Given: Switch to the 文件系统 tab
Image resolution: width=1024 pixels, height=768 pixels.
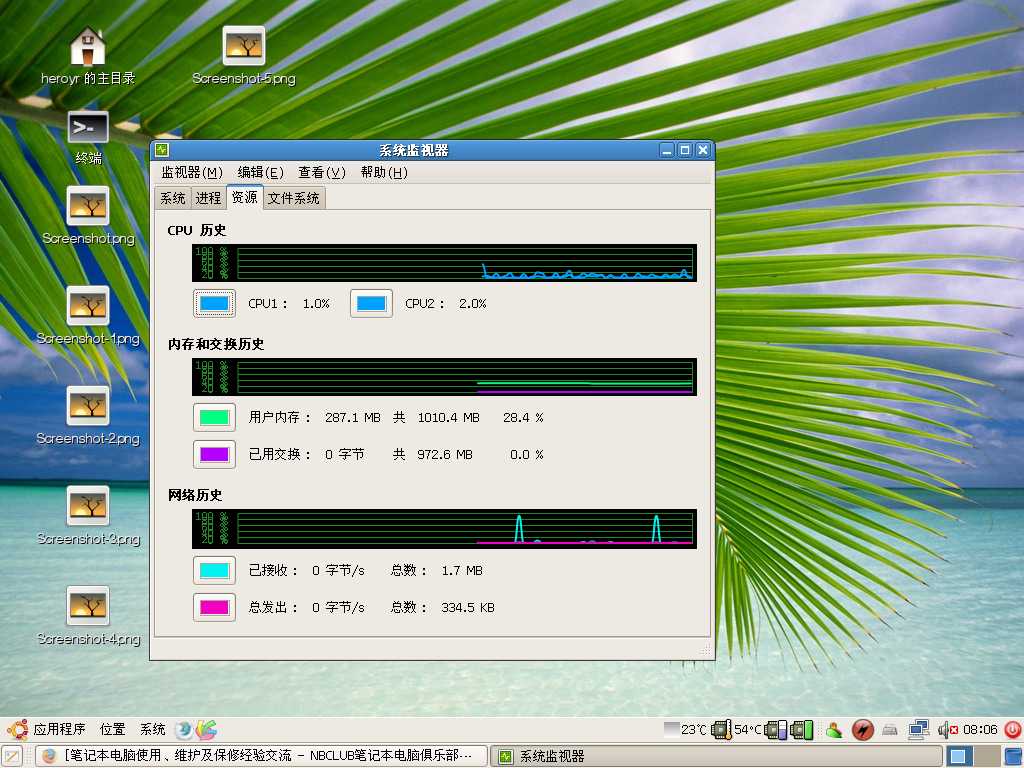Looking at the screenshot, I should click(x=294, y=198).
